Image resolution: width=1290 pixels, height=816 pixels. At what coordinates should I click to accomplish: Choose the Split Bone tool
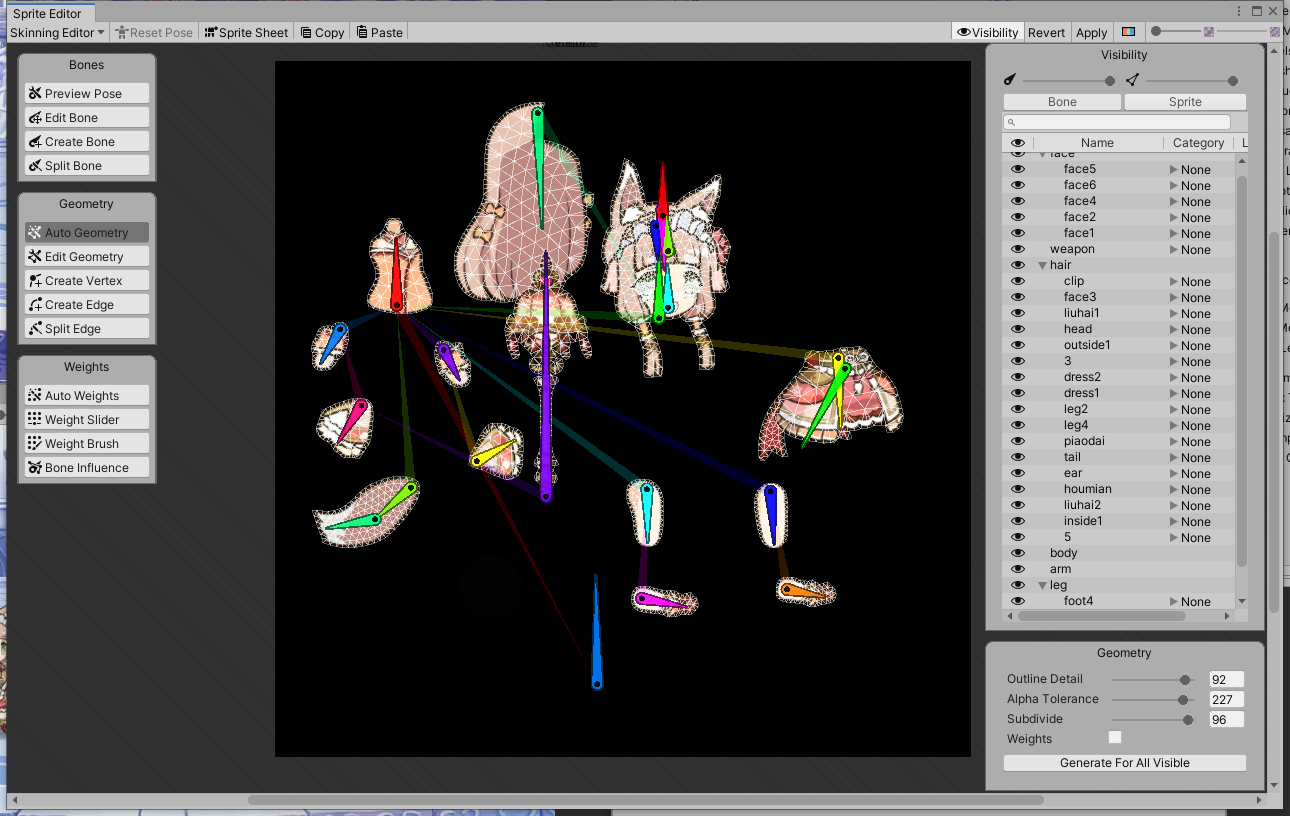pyautogui.click(x=87, y=165)
